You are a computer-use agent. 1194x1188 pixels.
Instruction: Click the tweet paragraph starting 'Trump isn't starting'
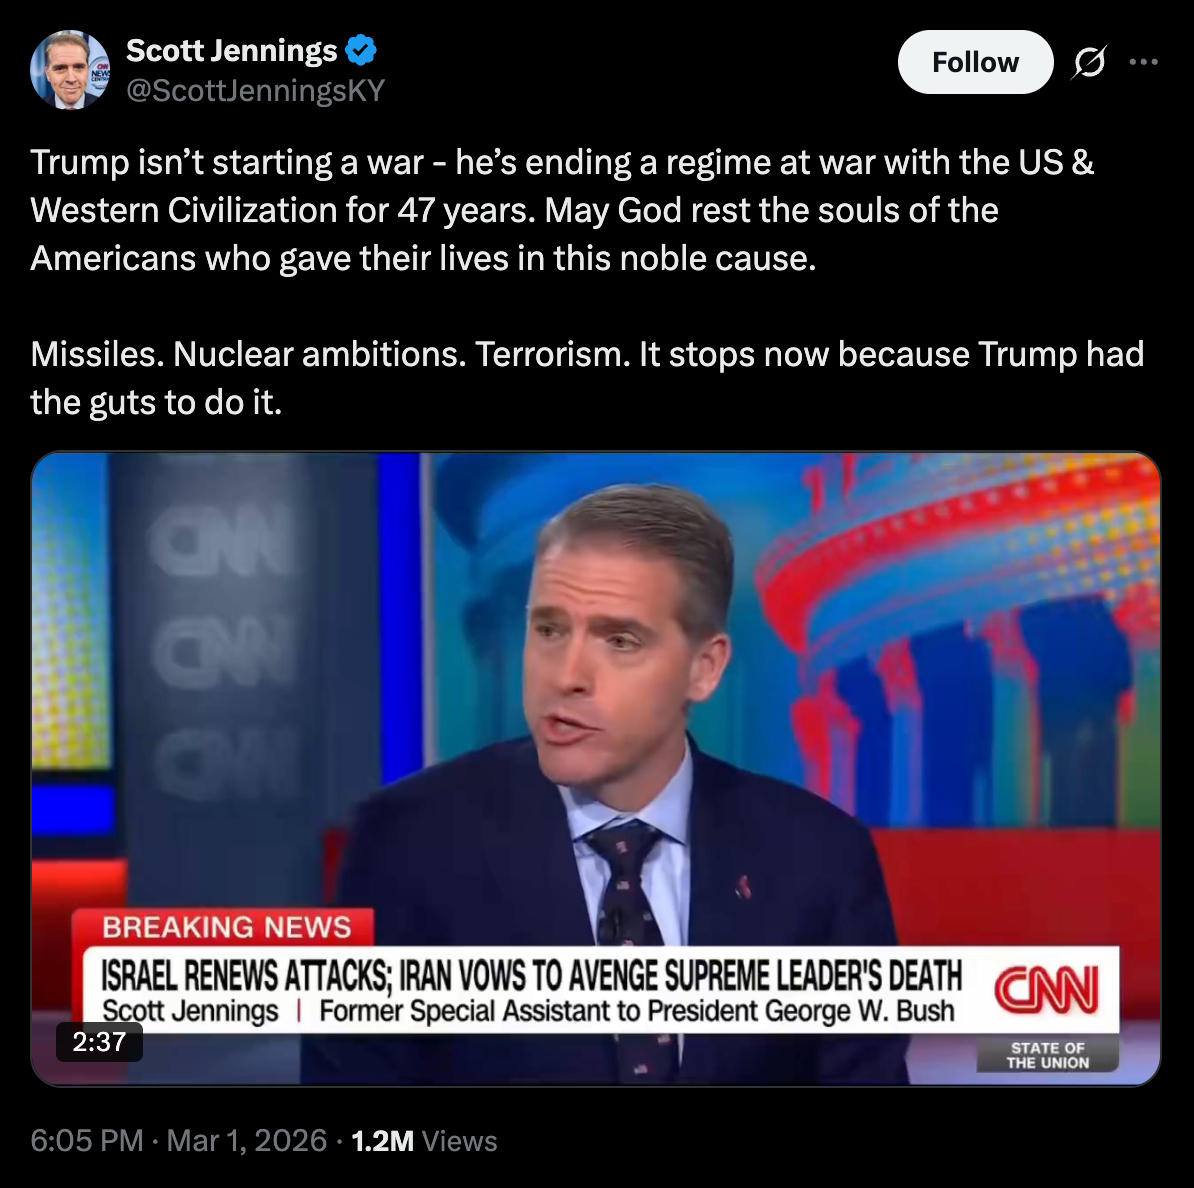point(562,210)
